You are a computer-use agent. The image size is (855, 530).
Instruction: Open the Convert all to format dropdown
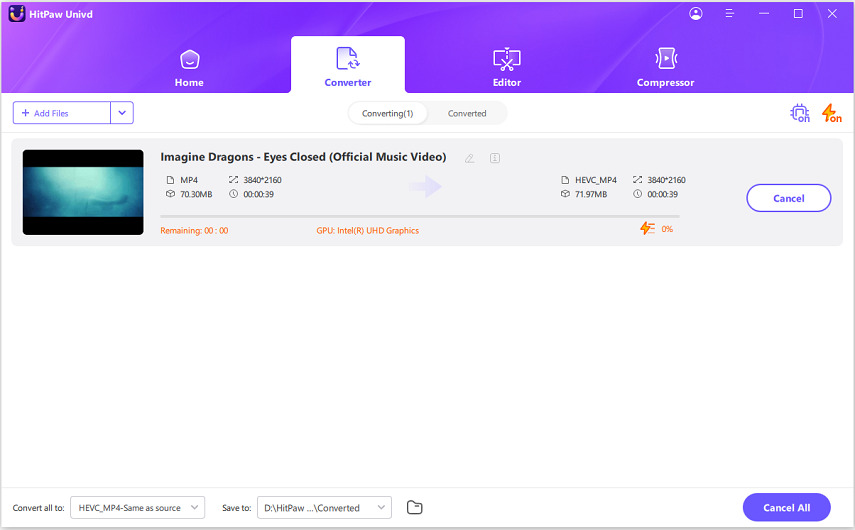coord(137,507)
